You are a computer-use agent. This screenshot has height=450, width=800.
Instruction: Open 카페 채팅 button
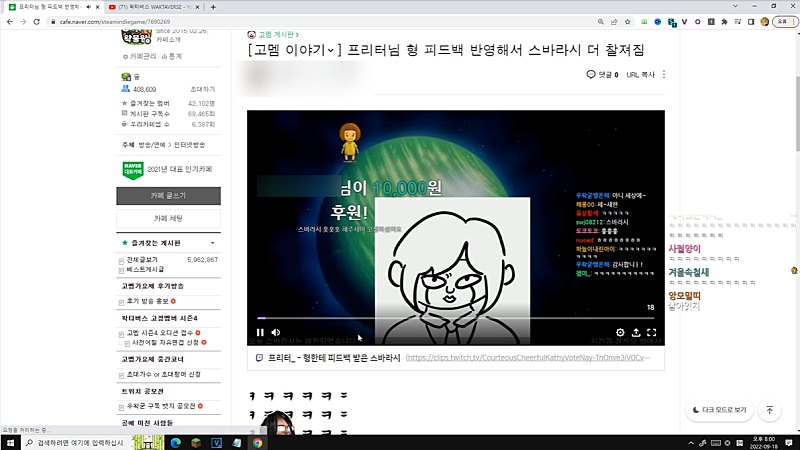pyautogui.click(x=168, y=218)
